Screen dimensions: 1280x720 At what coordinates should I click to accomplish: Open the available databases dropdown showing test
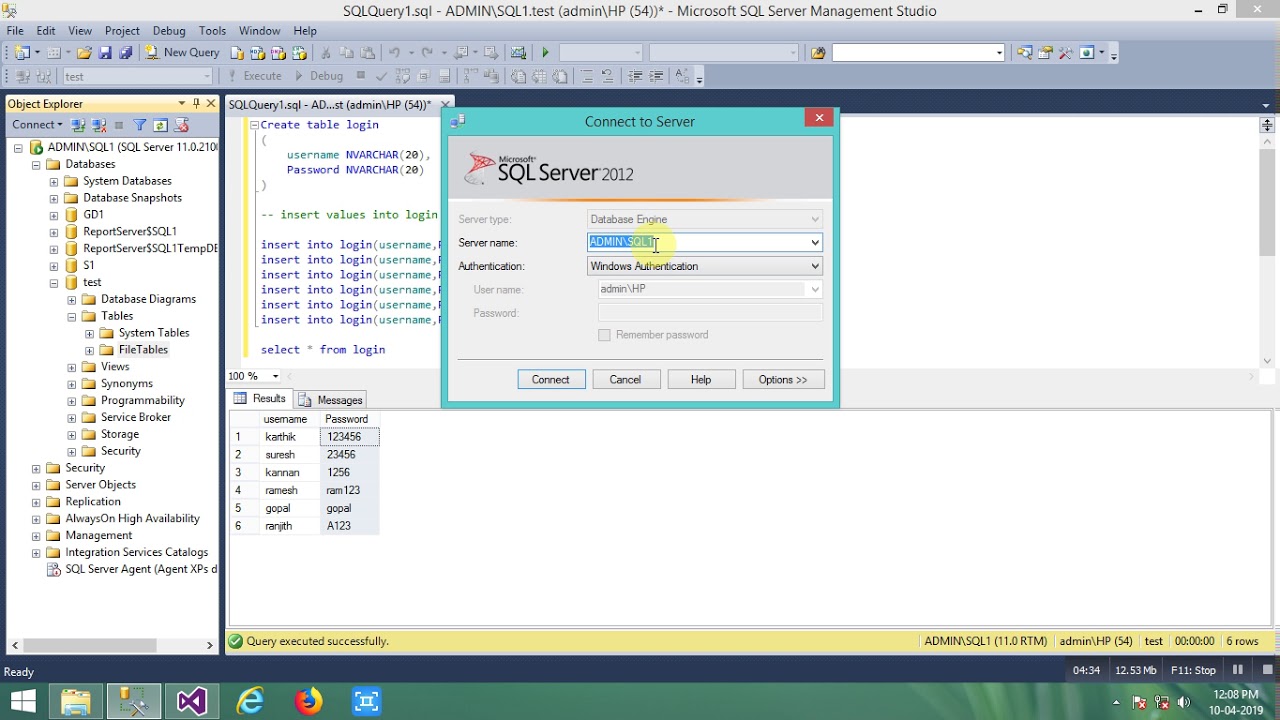(206, 76)
